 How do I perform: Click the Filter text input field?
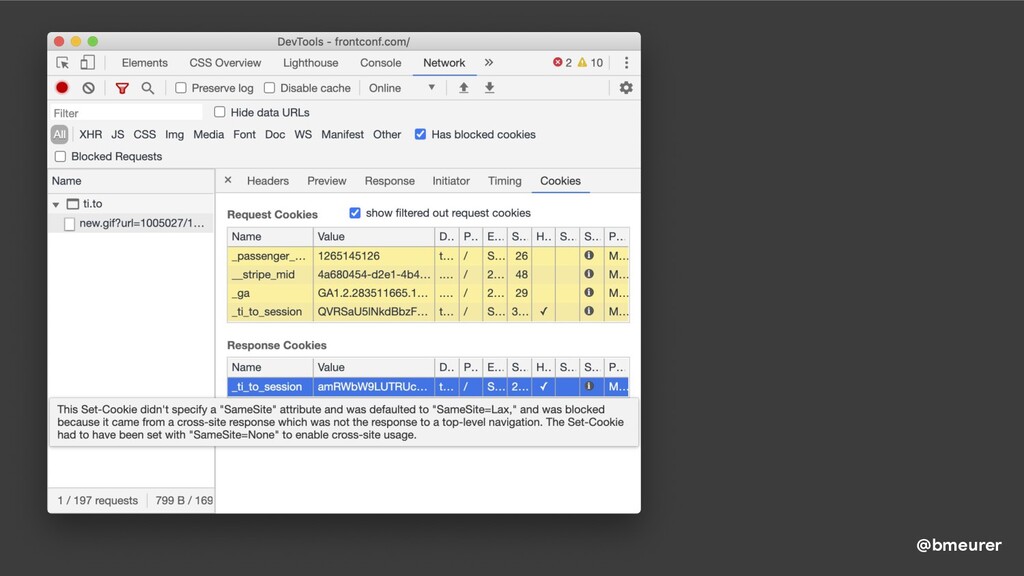127,112
